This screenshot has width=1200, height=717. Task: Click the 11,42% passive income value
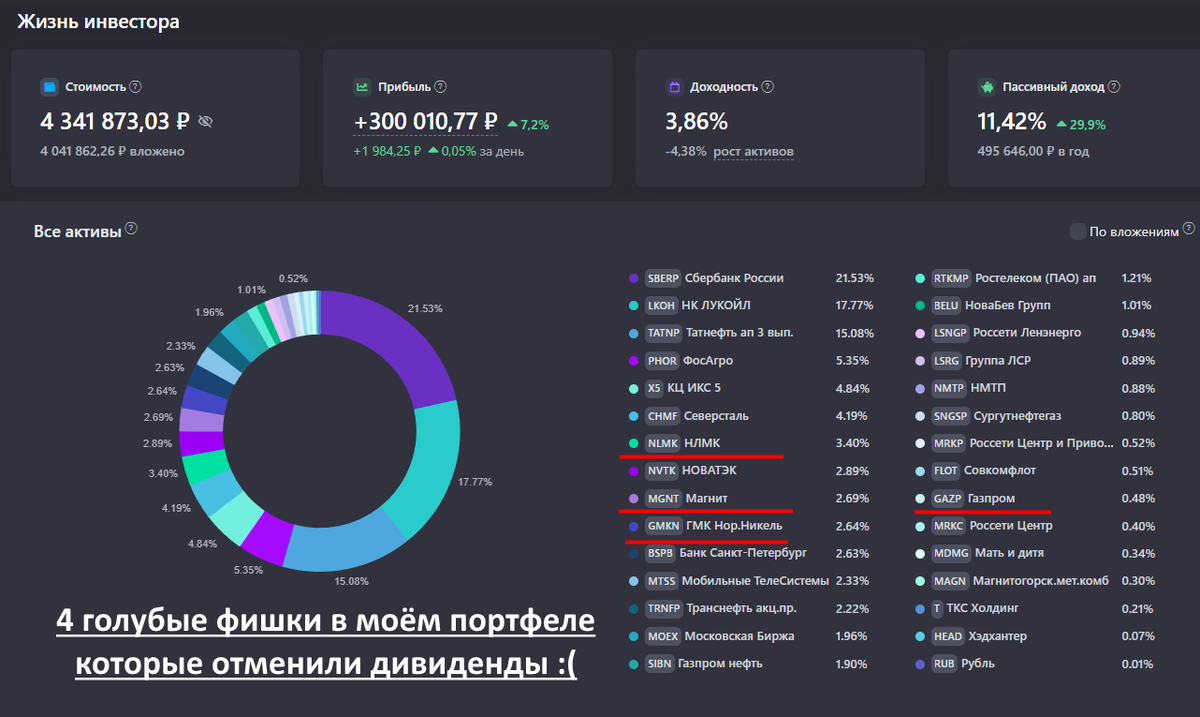coord(1011,122)
